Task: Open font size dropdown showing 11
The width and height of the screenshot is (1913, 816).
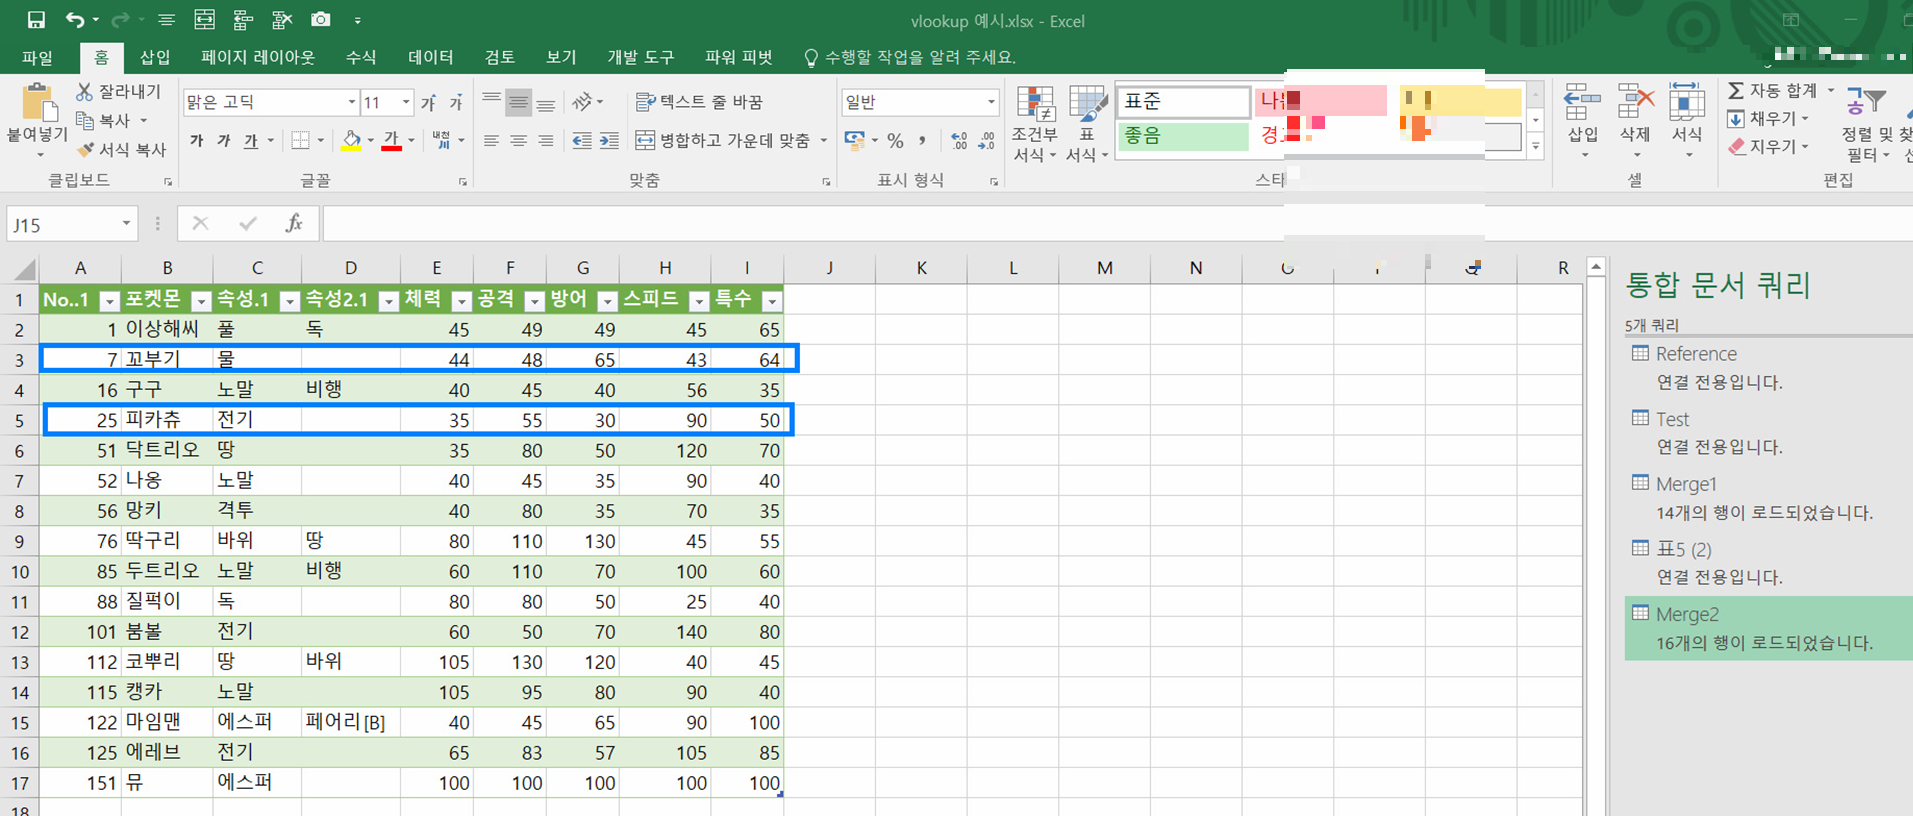Action: tap(405, 102)
